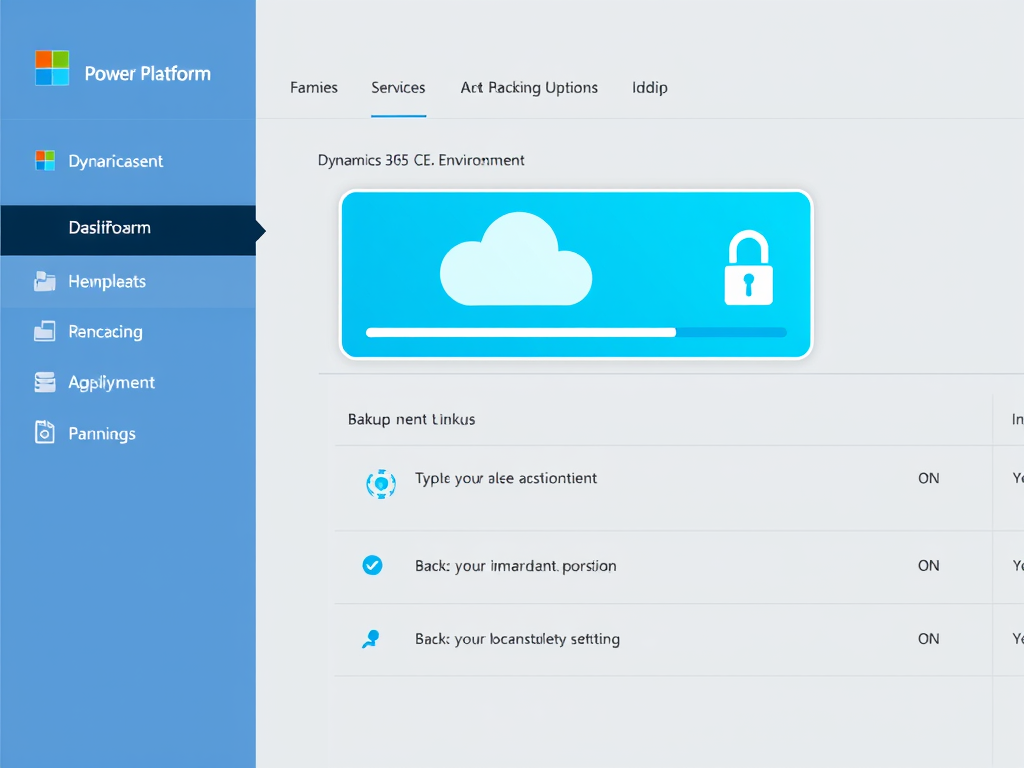The image size is (1024, 768).
Task: Click the Rencacing sidebar icon
Action: click(45, 331)
